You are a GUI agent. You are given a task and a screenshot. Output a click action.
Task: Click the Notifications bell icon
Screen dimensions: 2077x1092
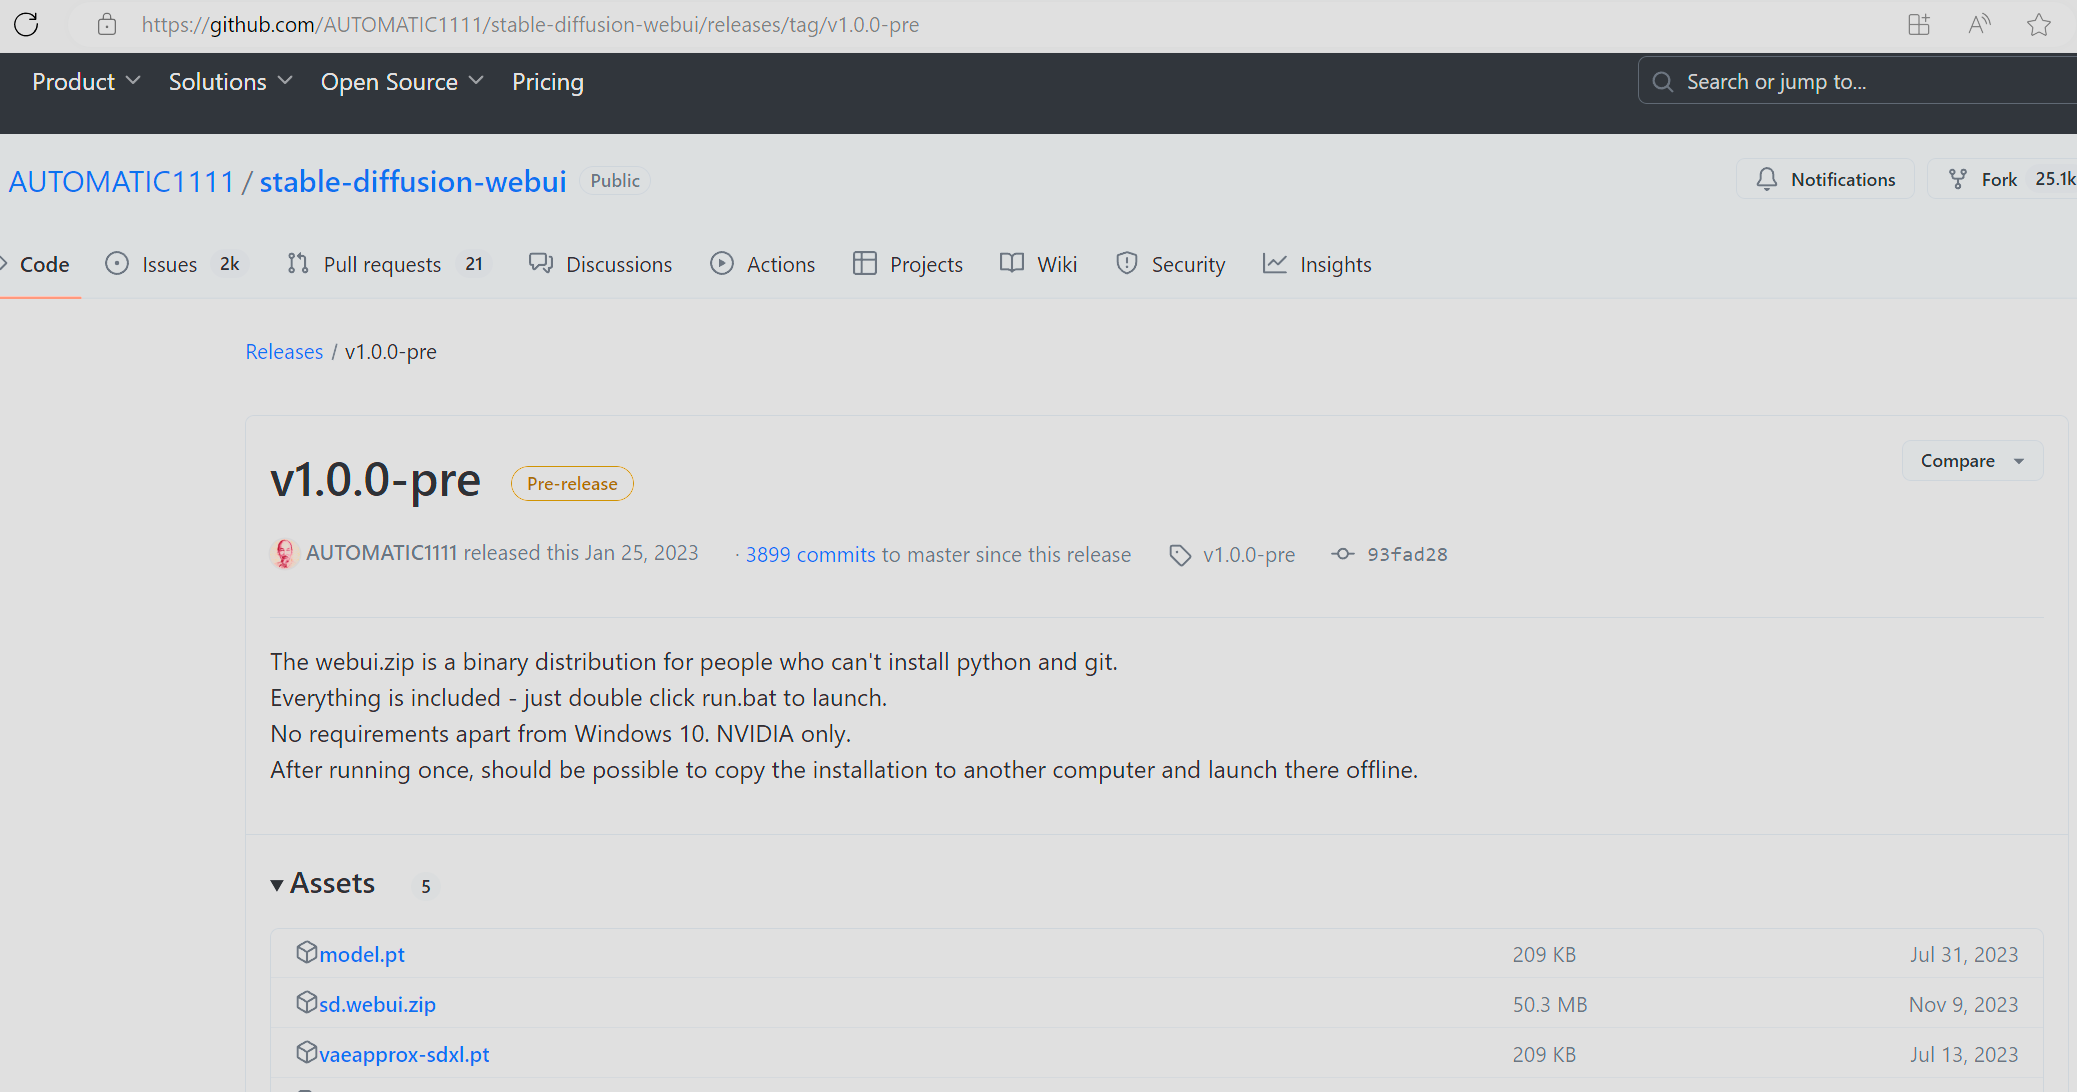pyautogui.click(x=1767, y=179)
